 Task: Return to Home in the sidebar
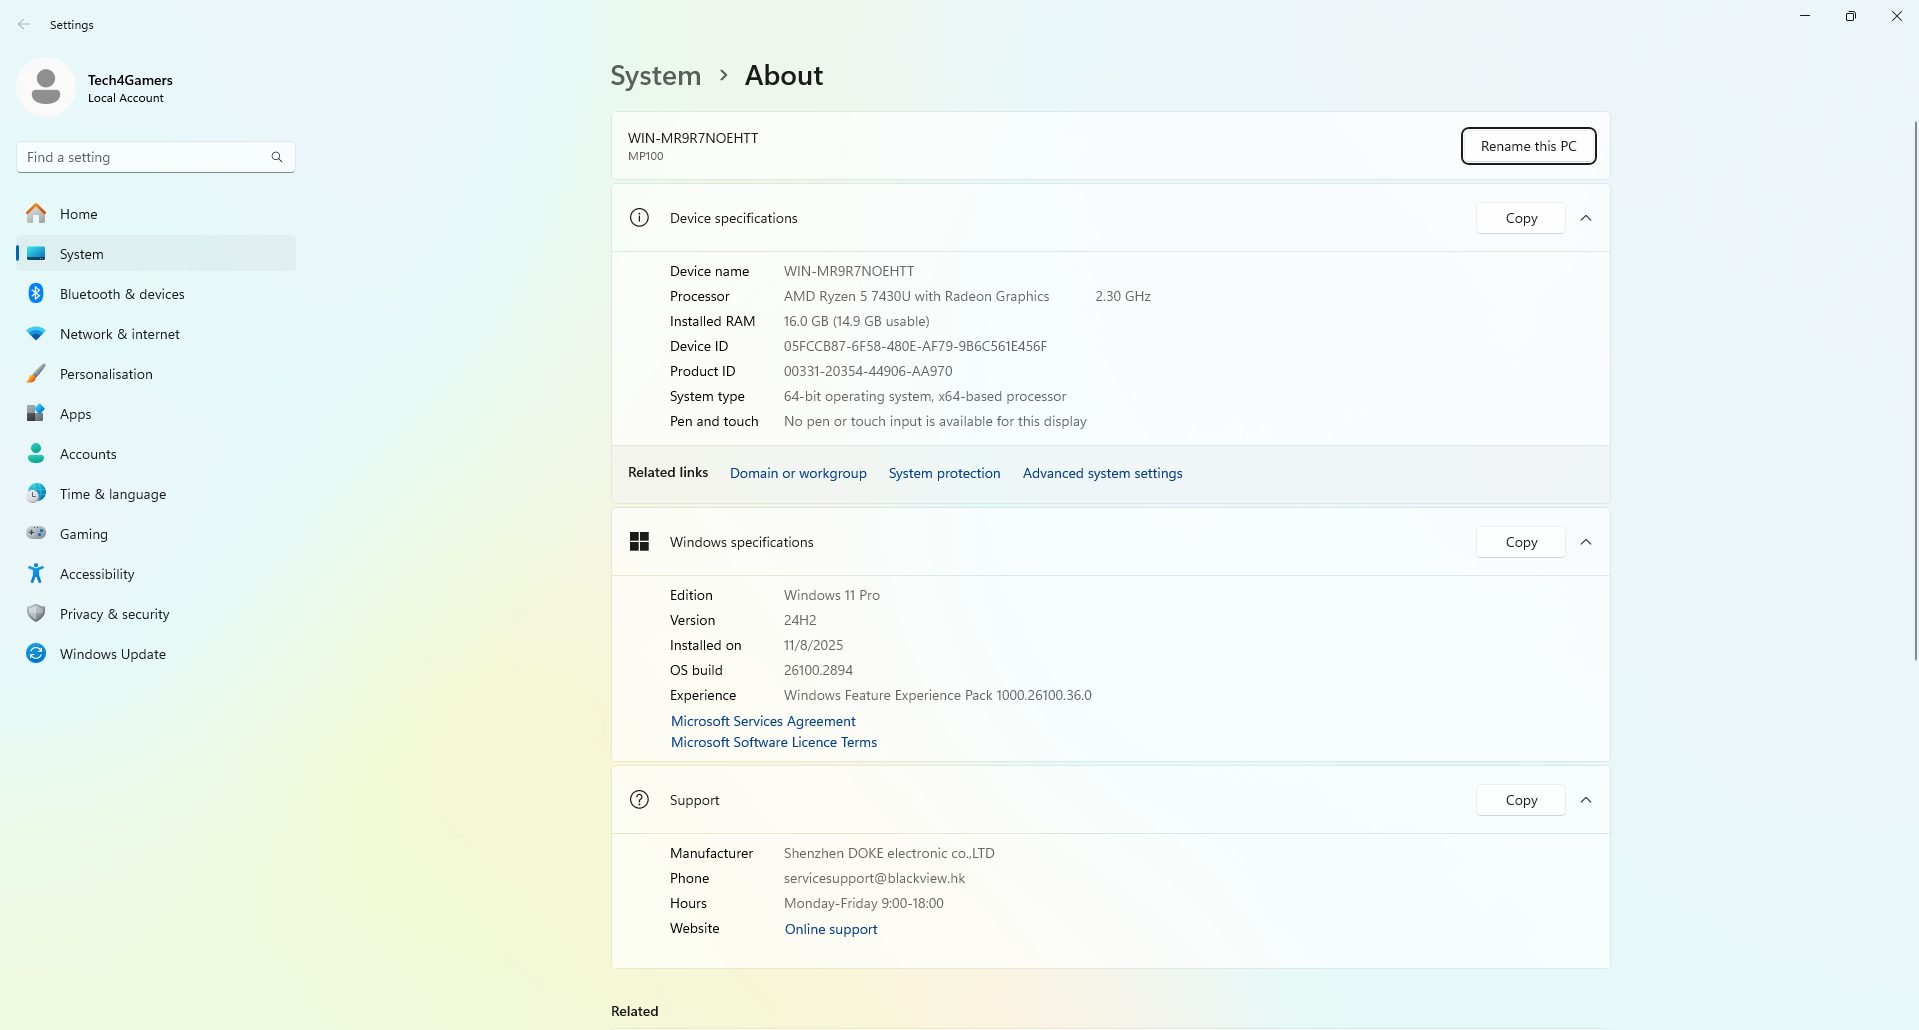pos(78,213)
